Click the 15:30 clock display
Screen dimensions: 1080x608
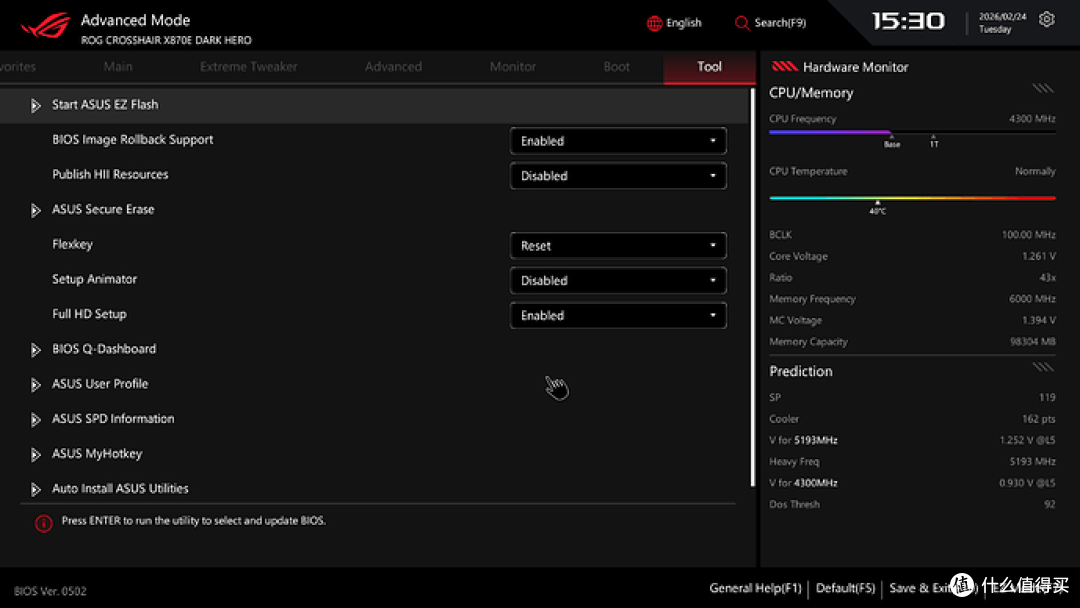pyautogui.click(x=908, y=21)
